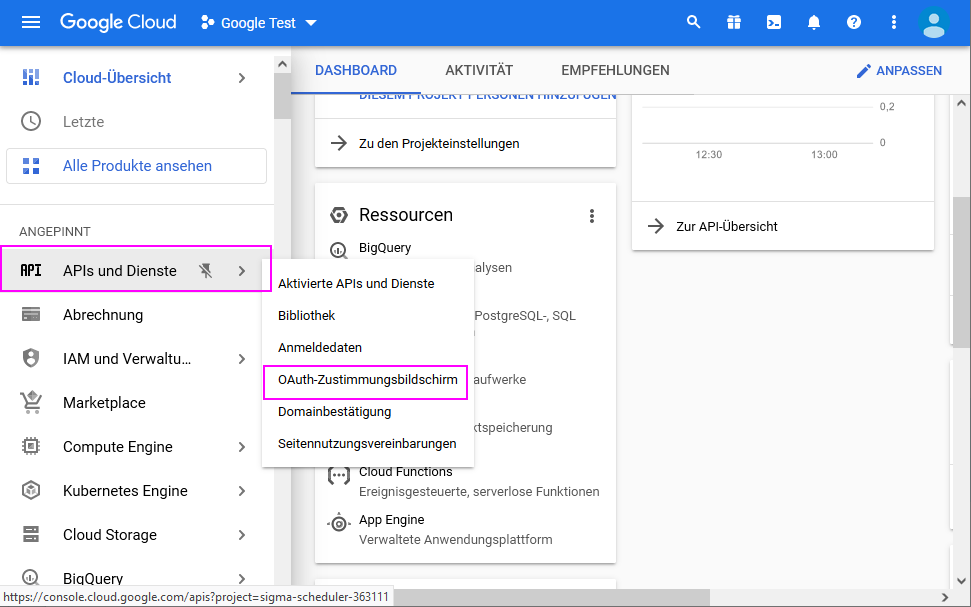Click the Marketplace shopping cart icon
The width and height of the screenshot is (971, 607).
[31, 403]
